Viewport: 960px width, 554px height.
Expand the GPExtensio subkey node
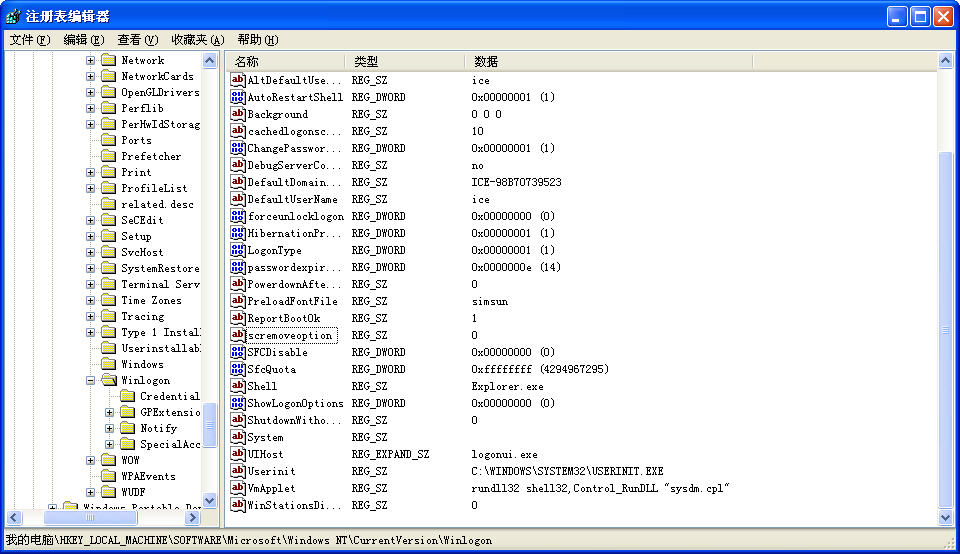tap(110, 413)
